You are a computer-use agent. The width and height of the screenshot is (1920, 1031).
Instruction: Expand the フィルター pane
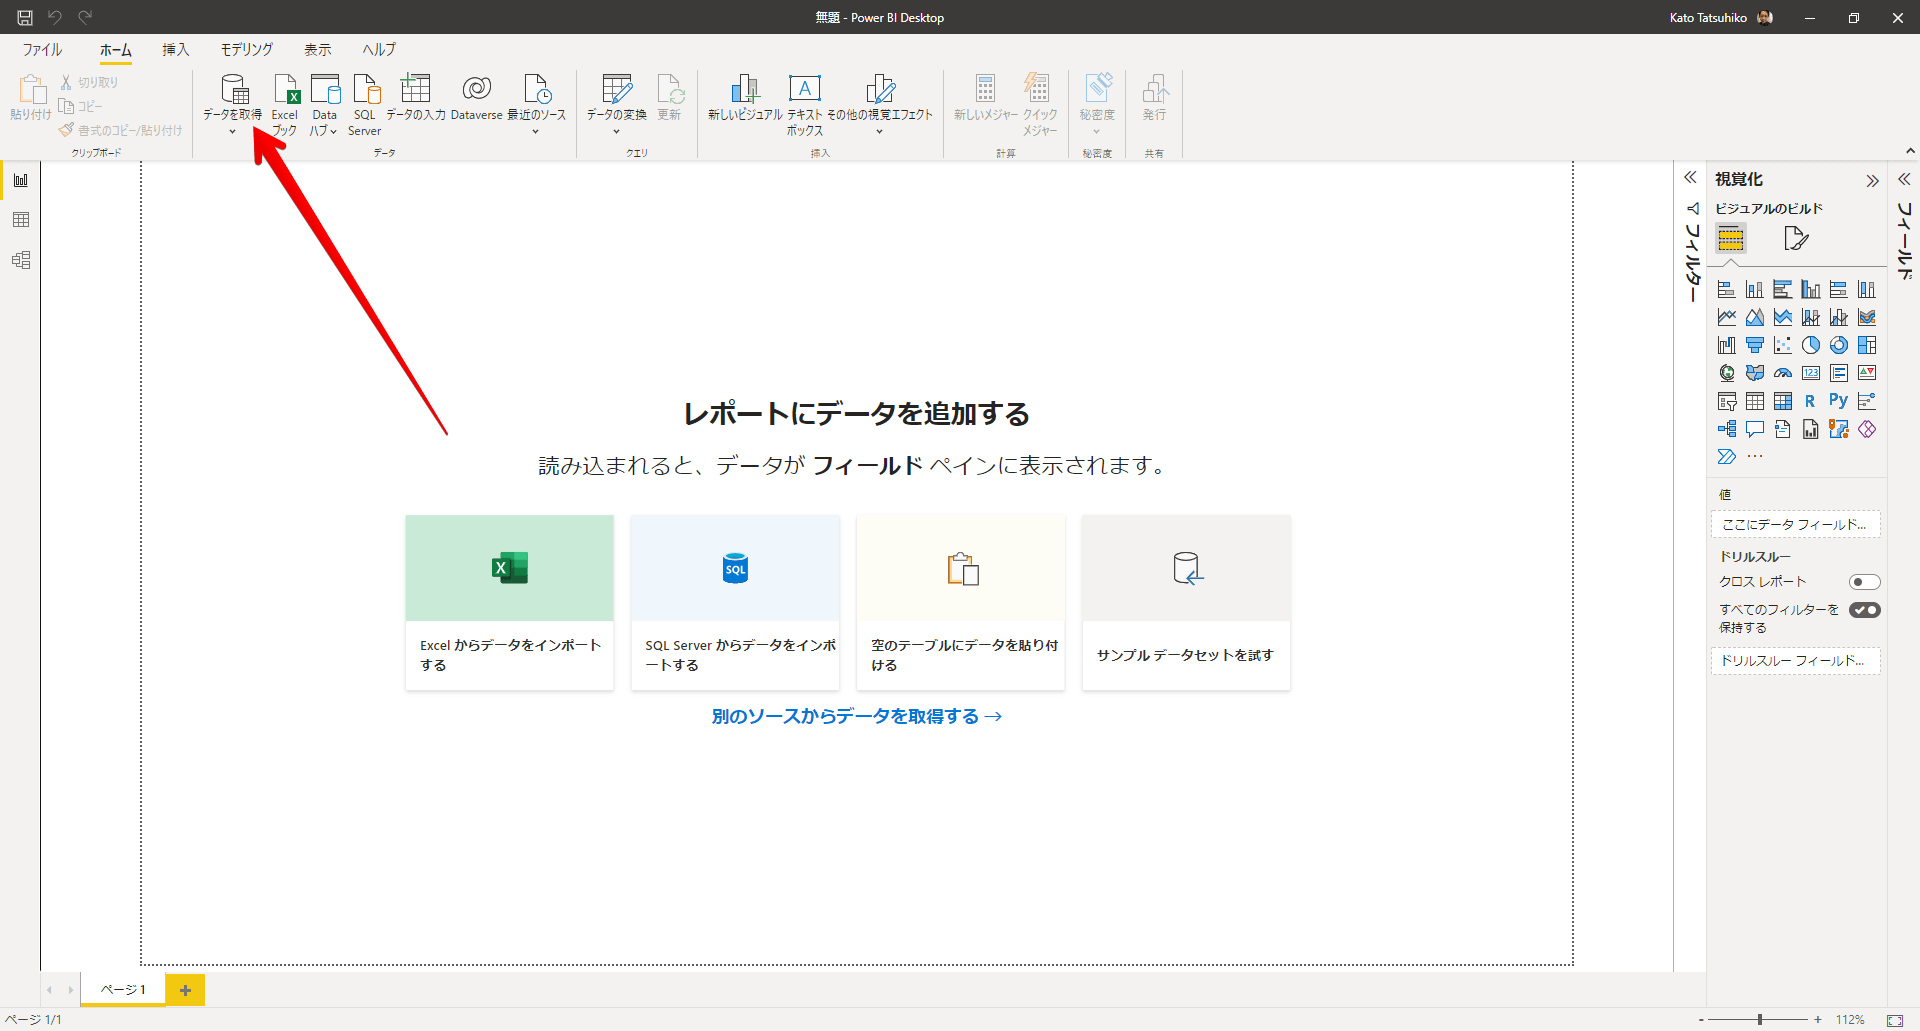coord(1690,178)
